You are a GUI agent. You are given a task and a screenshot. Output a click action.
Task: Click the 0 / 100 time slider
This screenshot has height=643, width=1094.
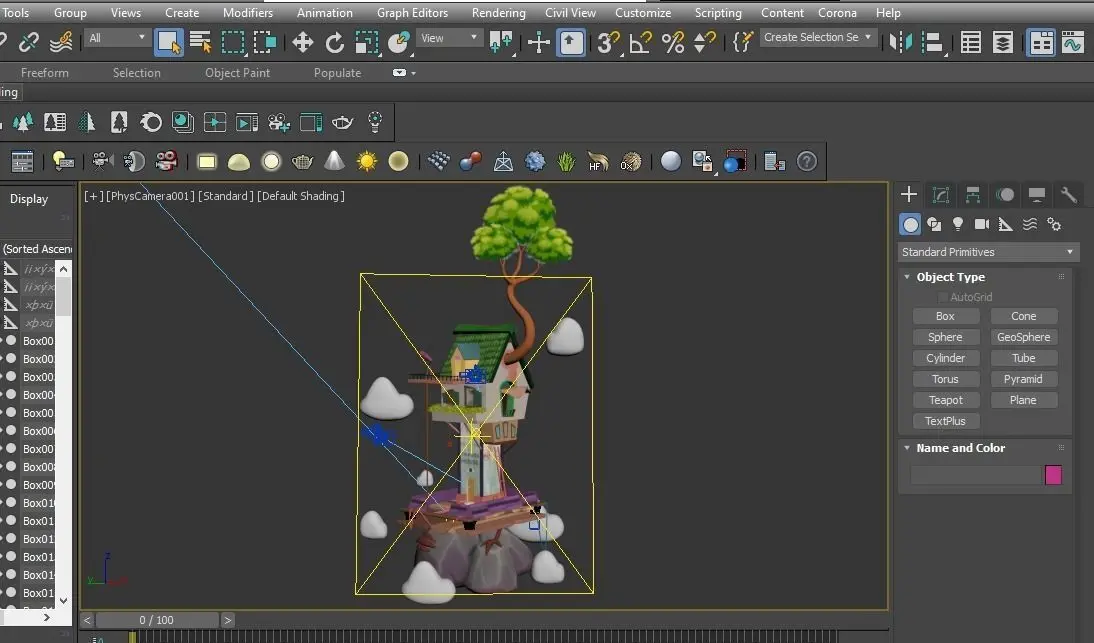click(x=156, y=620)
